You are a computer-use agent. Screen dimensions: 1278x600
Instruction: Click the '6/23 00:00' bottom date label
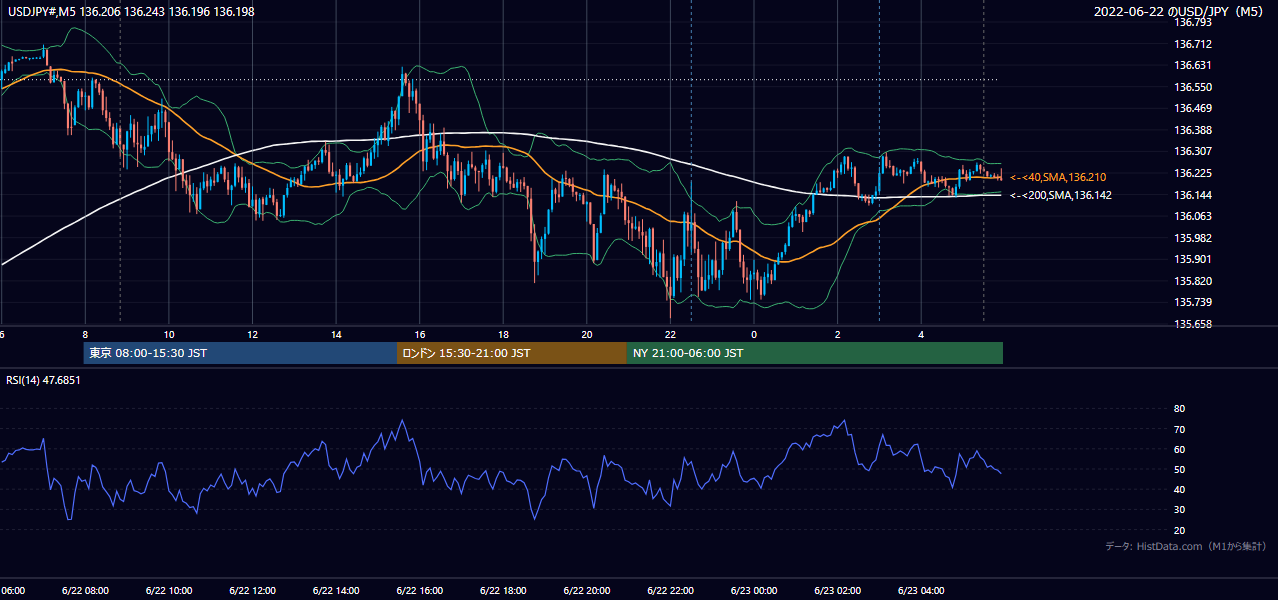[754, 590]
